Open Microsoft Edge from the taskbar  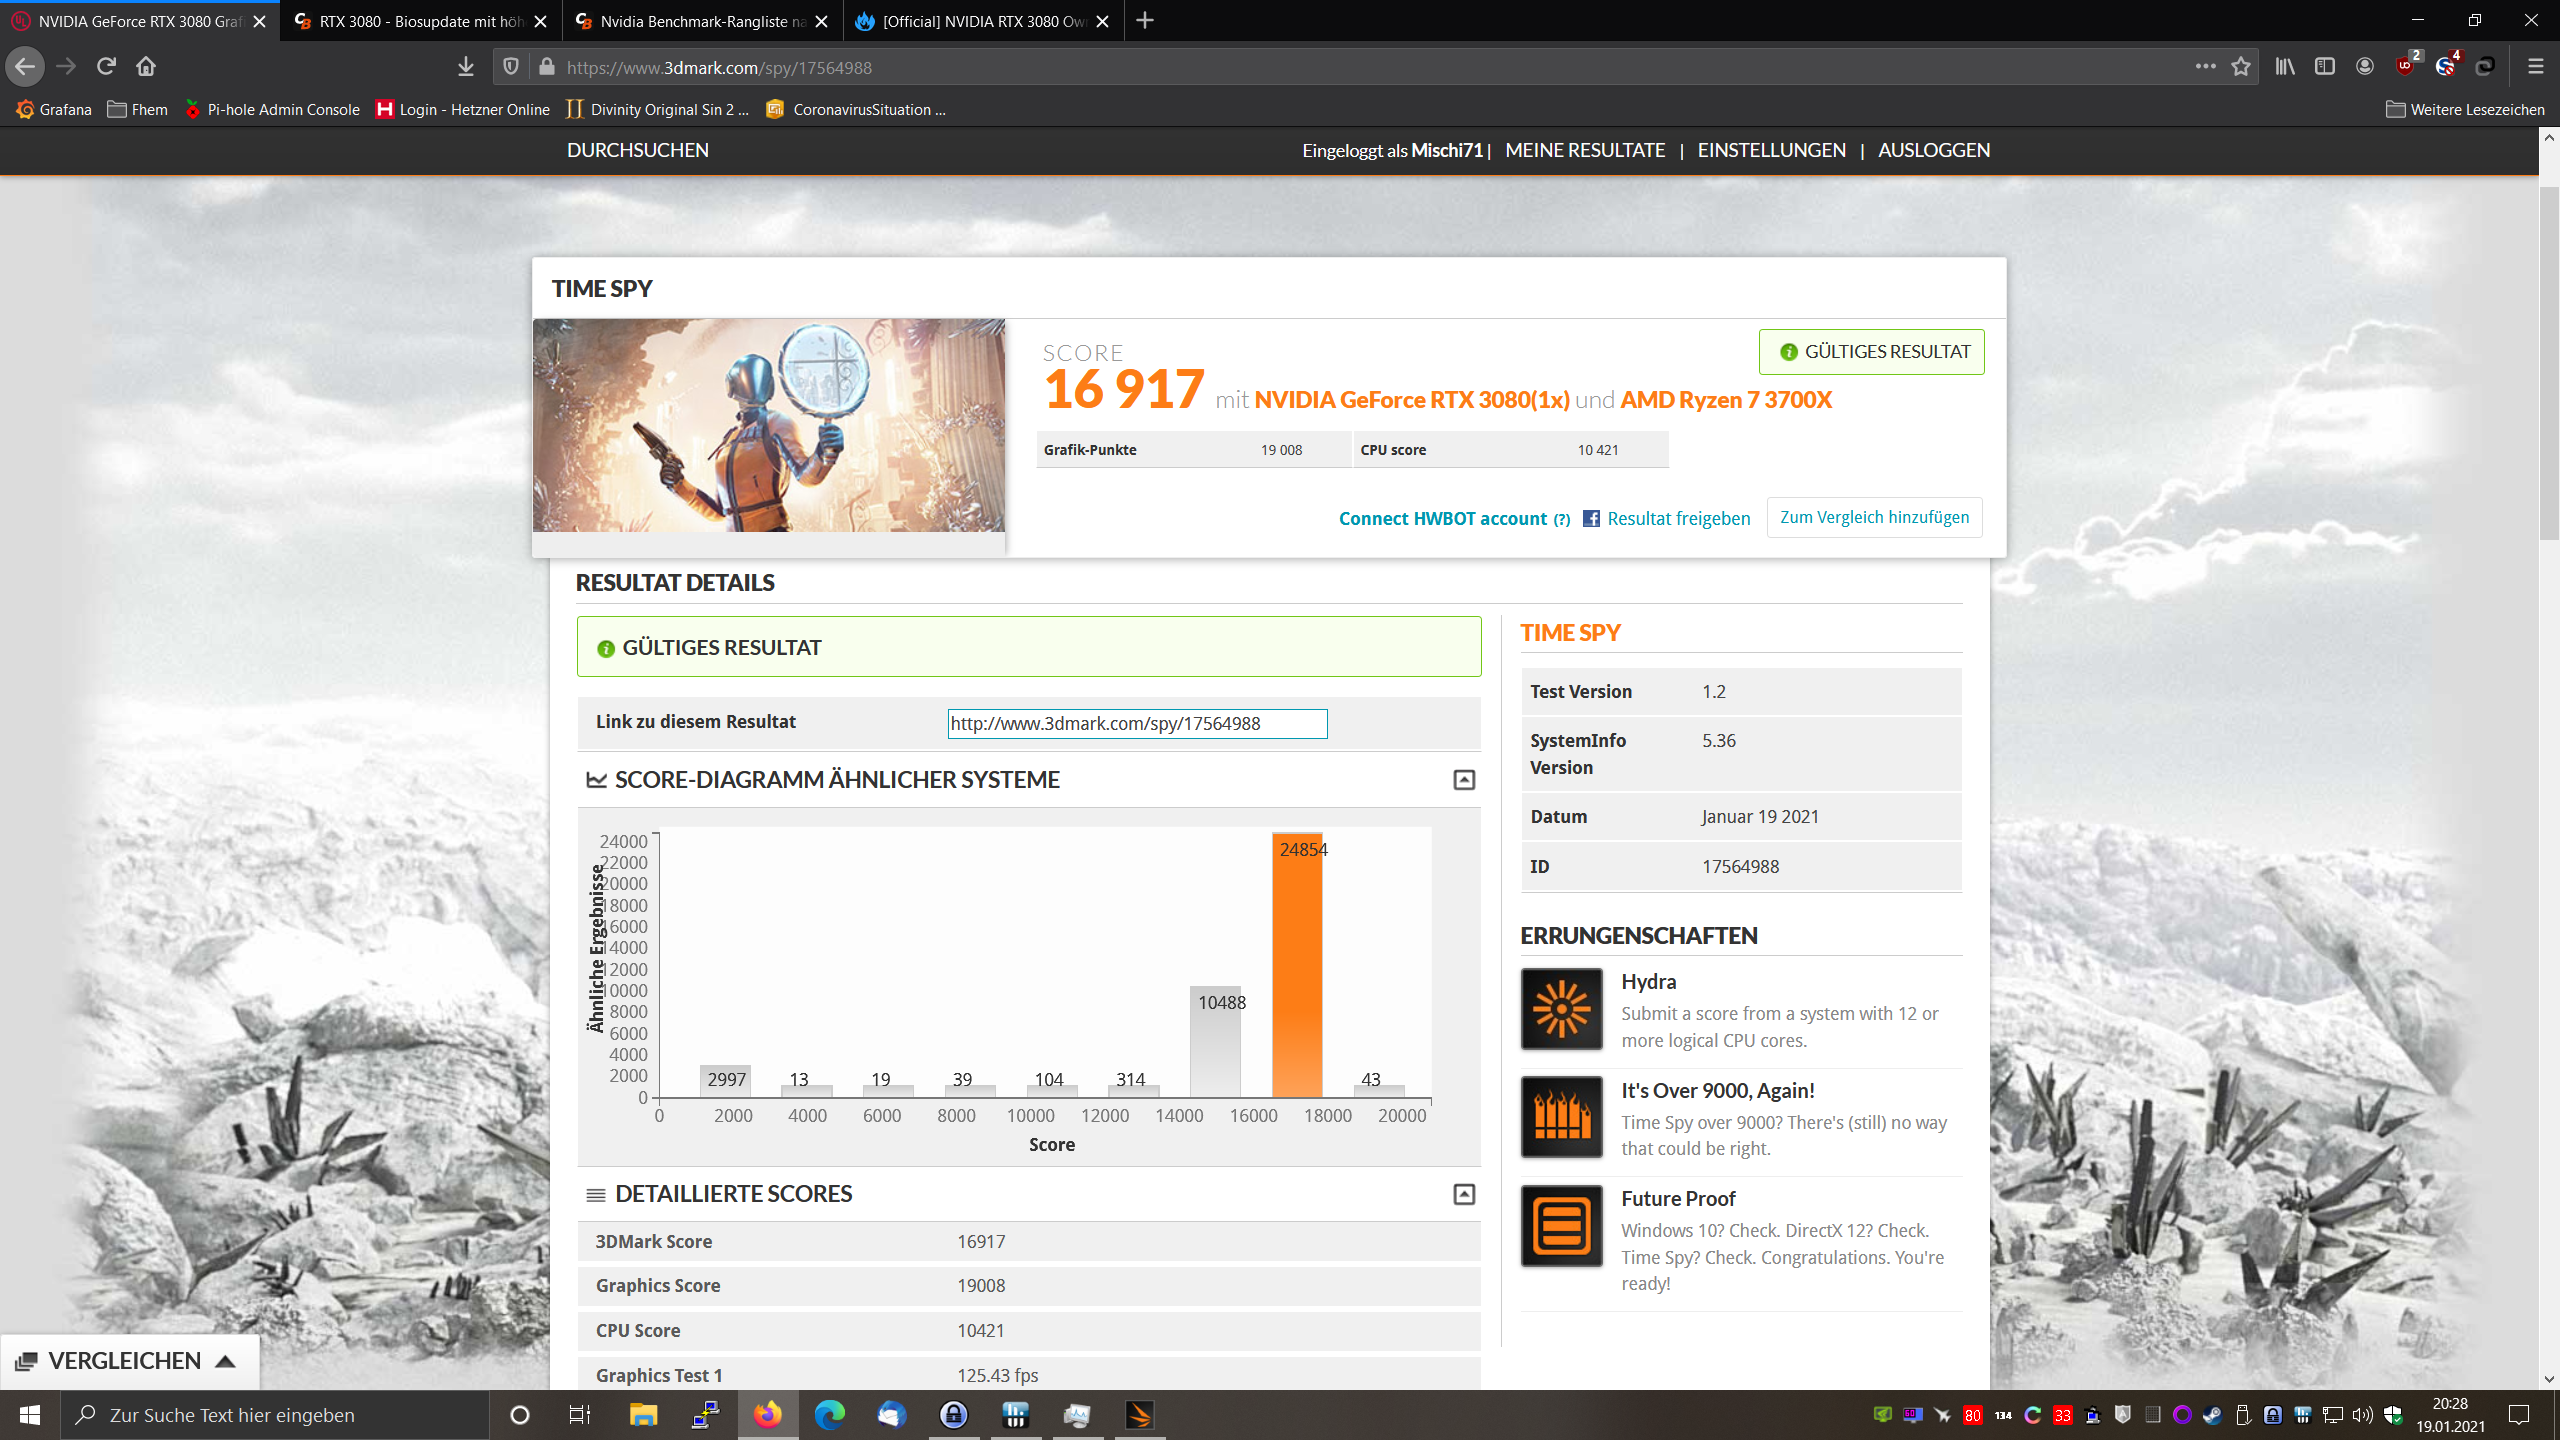coord(829,1415)
